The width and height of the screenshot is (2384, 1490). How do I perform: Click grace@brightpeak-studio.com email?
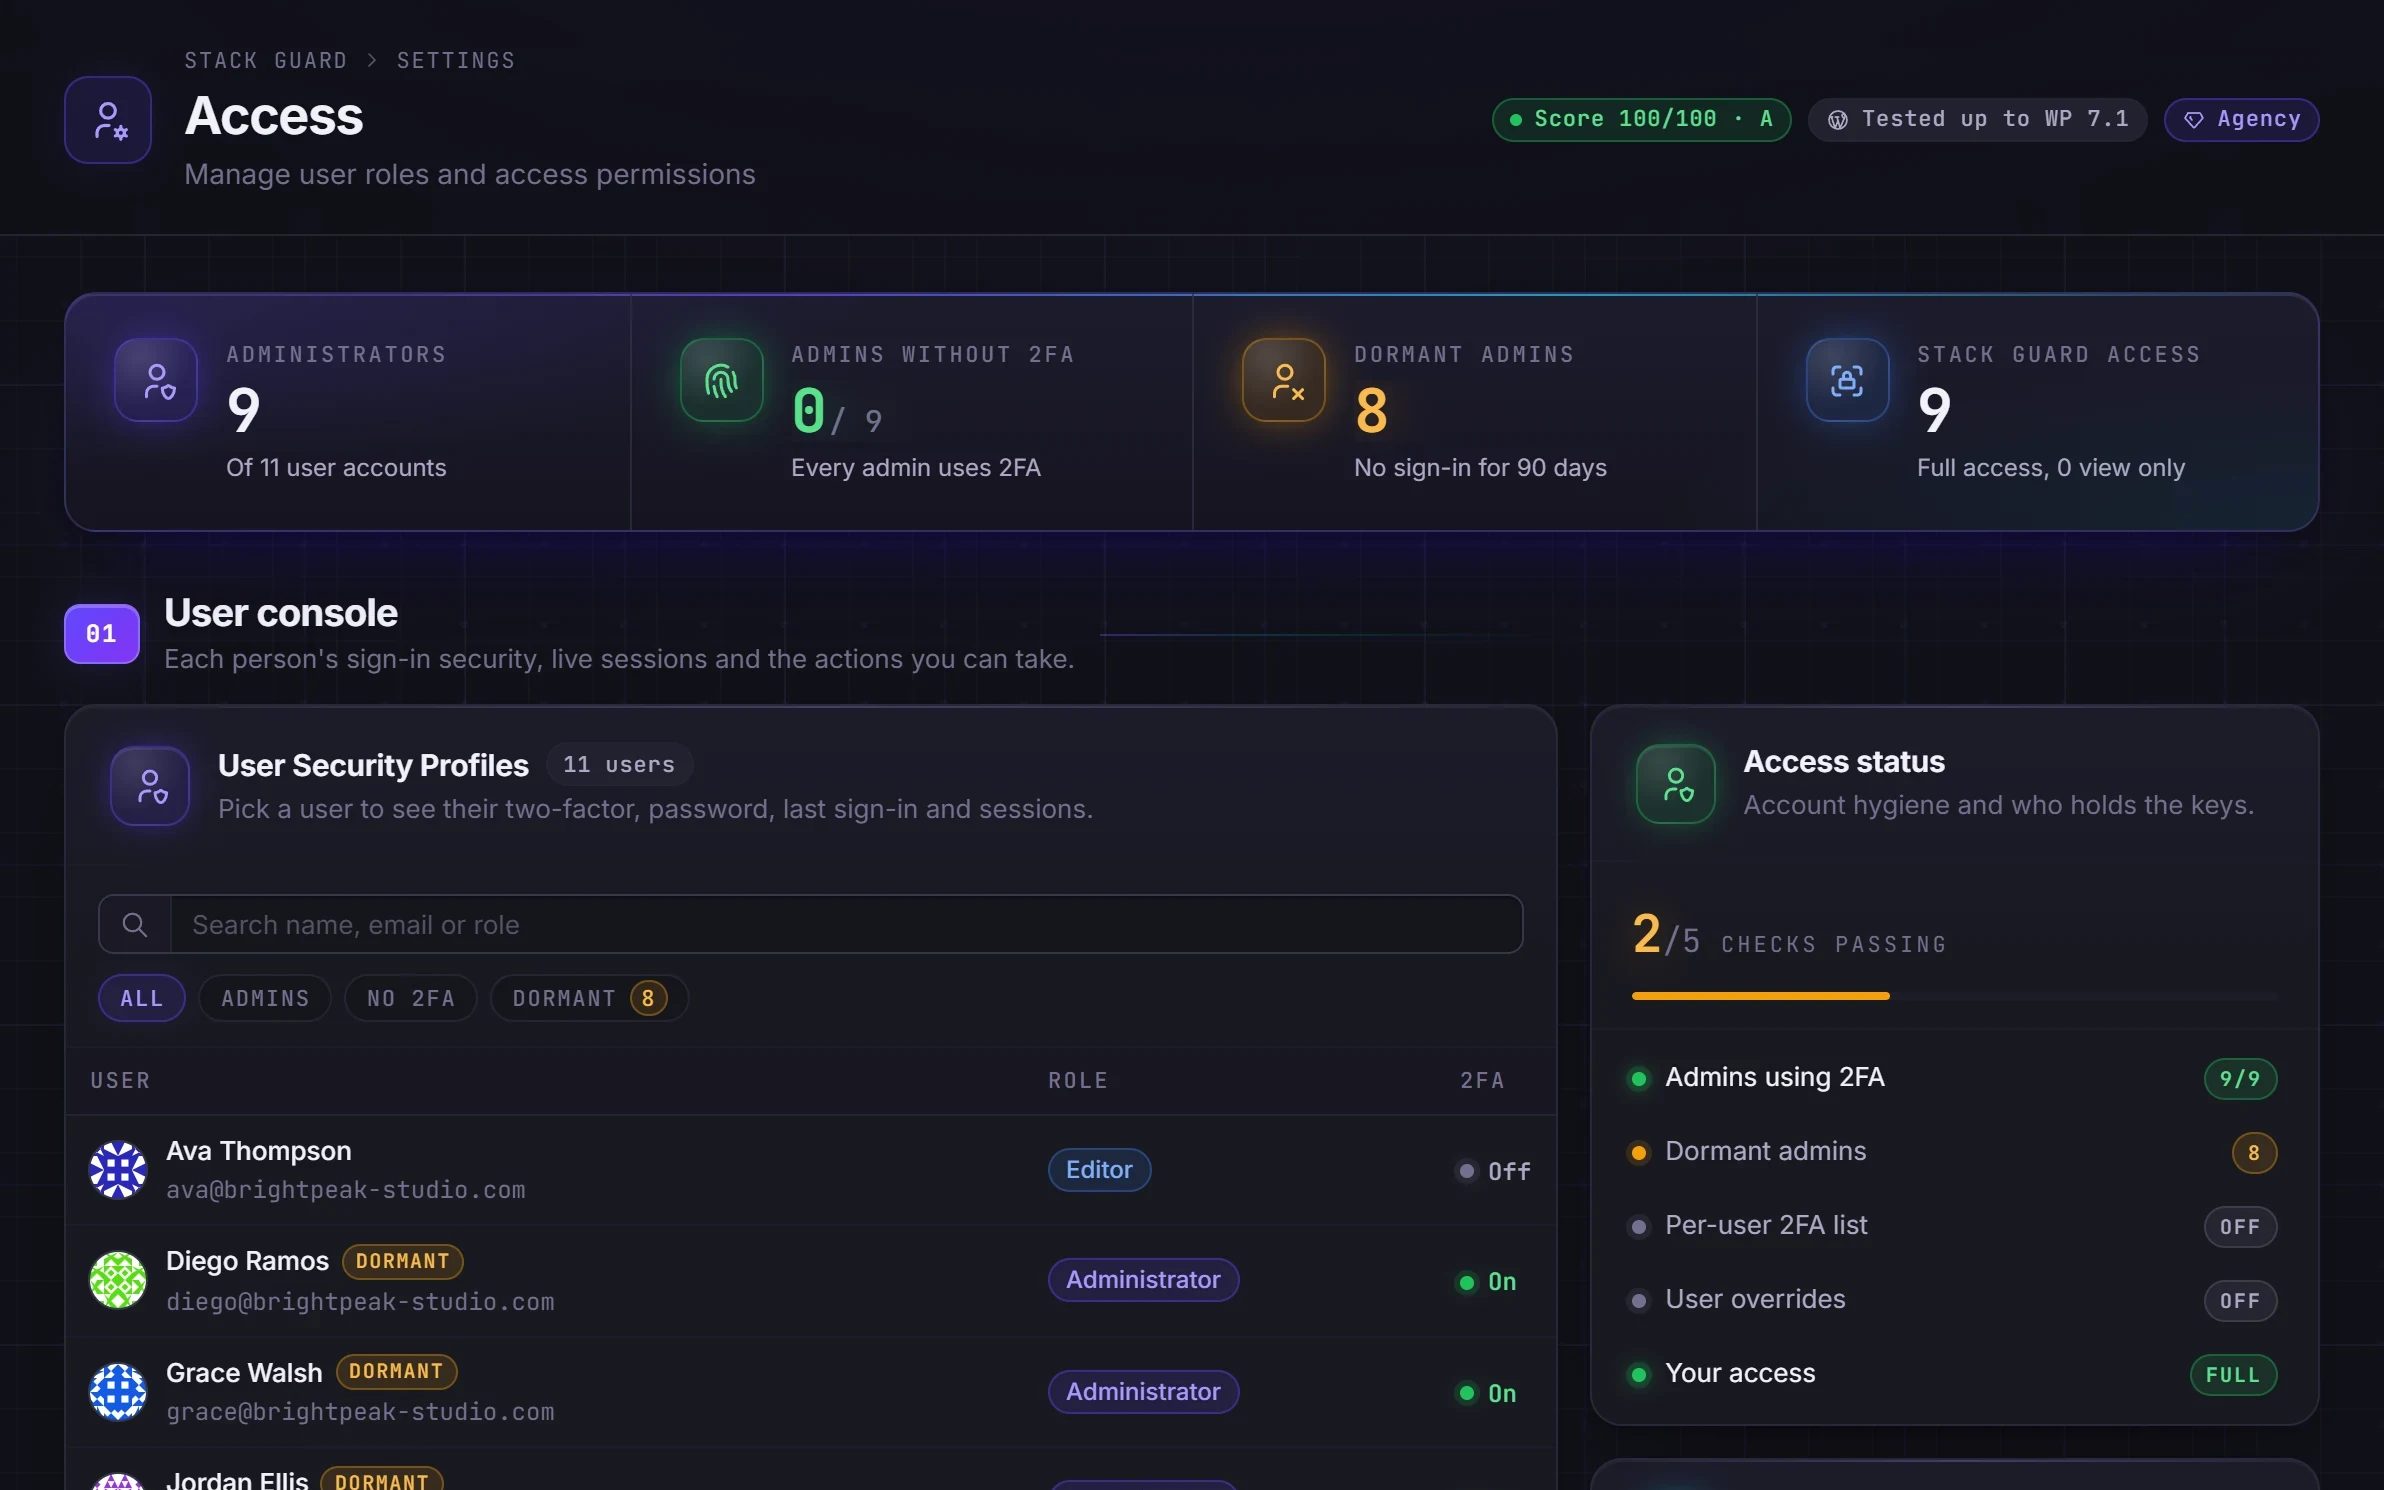pos(360,1412)
